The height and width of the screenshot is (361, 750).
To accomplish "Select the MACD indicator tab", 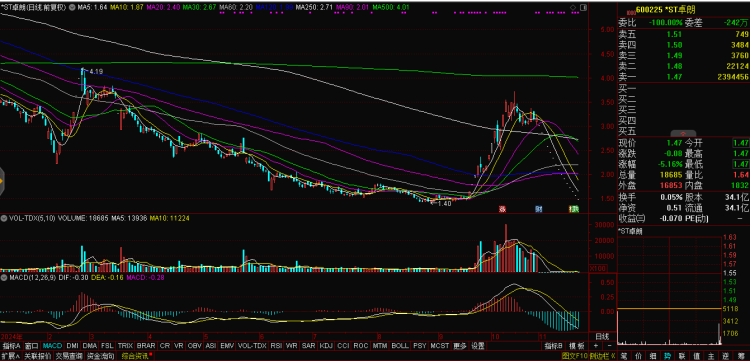I will (53, 346).
